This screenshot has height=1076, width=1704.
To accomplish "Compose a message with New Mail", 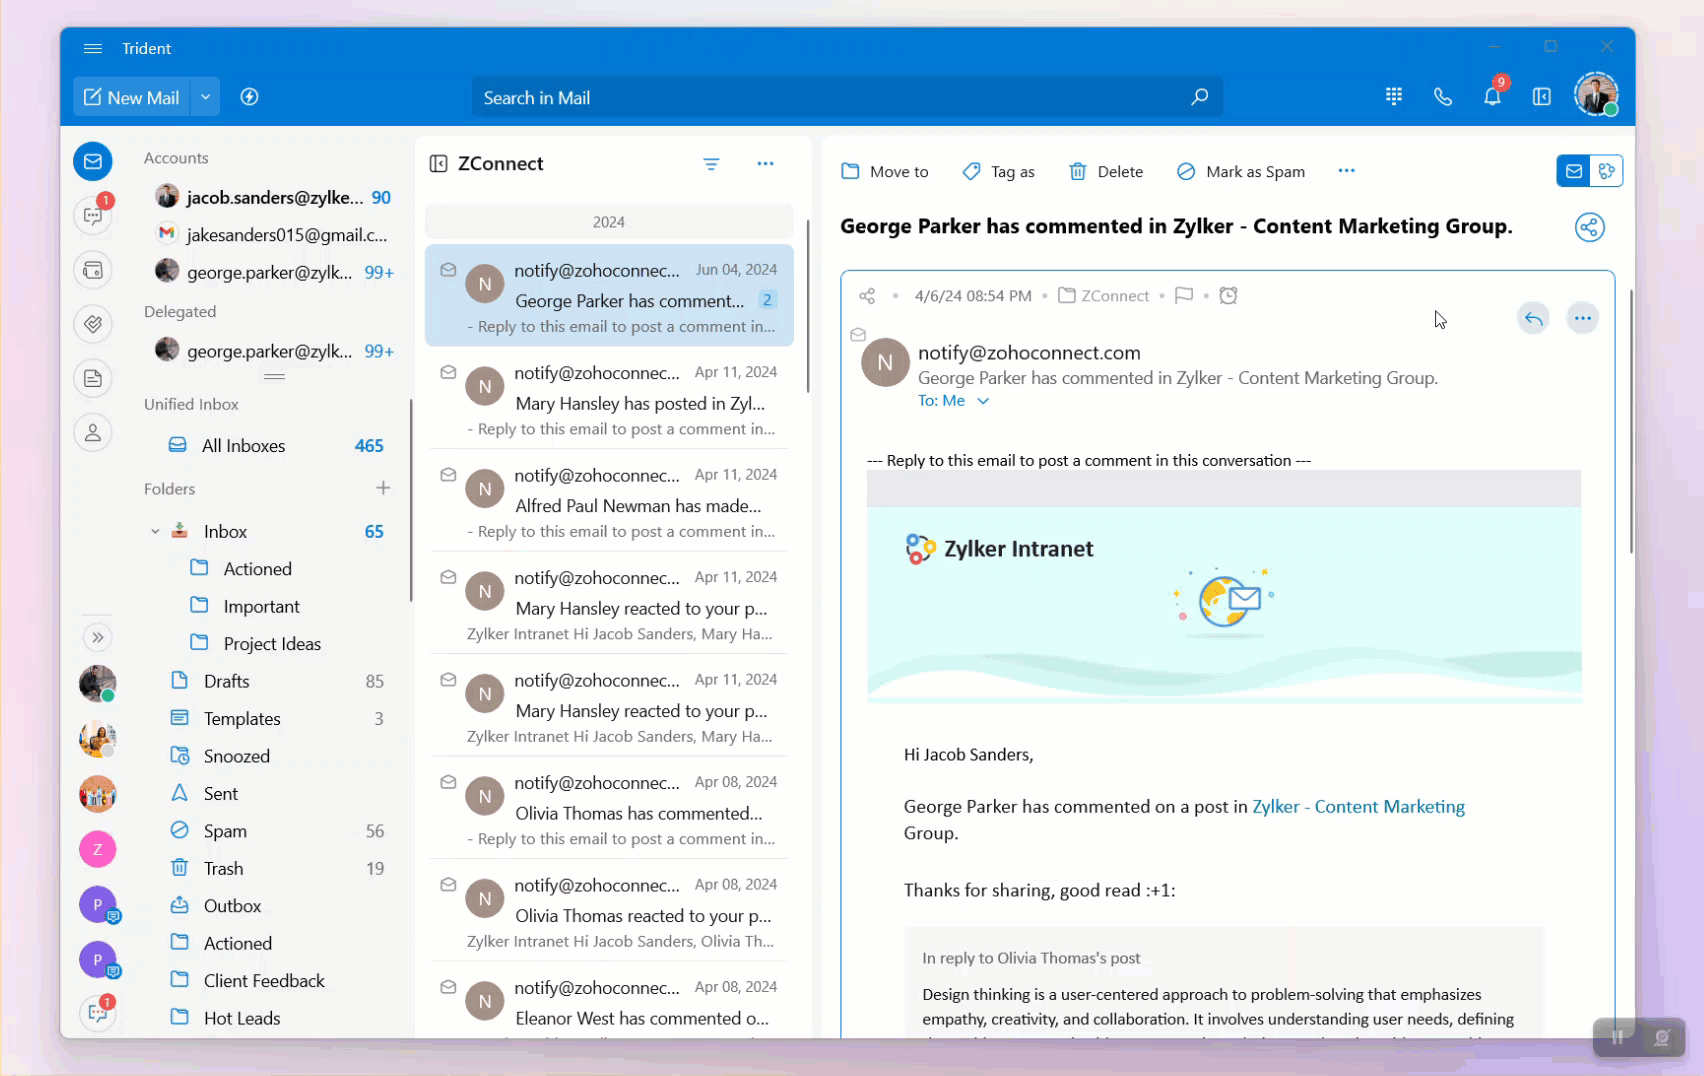I will [131, 97].
